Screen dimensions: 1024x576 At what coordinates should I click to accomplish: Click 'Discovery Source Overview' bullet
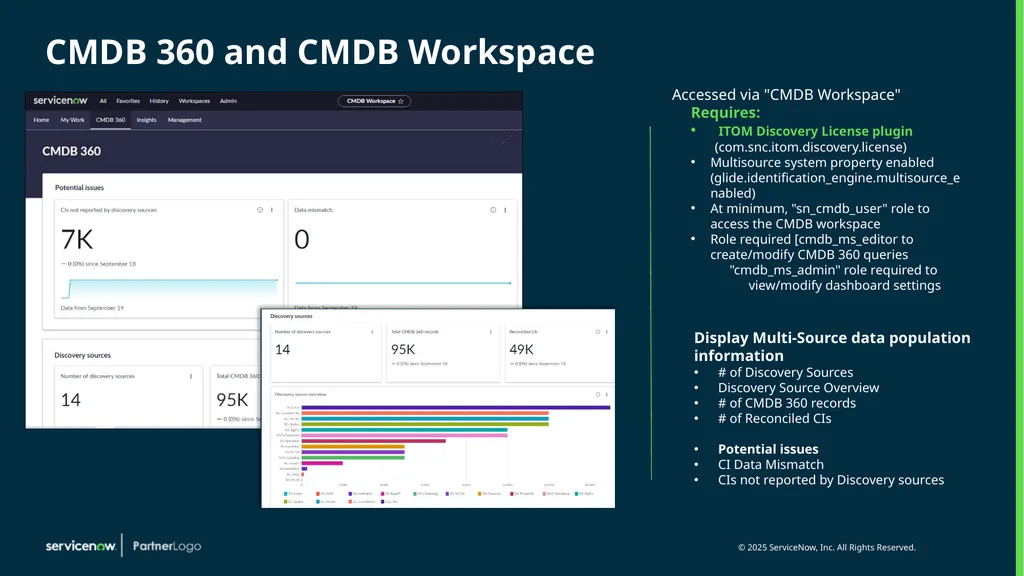pos(798,388)
